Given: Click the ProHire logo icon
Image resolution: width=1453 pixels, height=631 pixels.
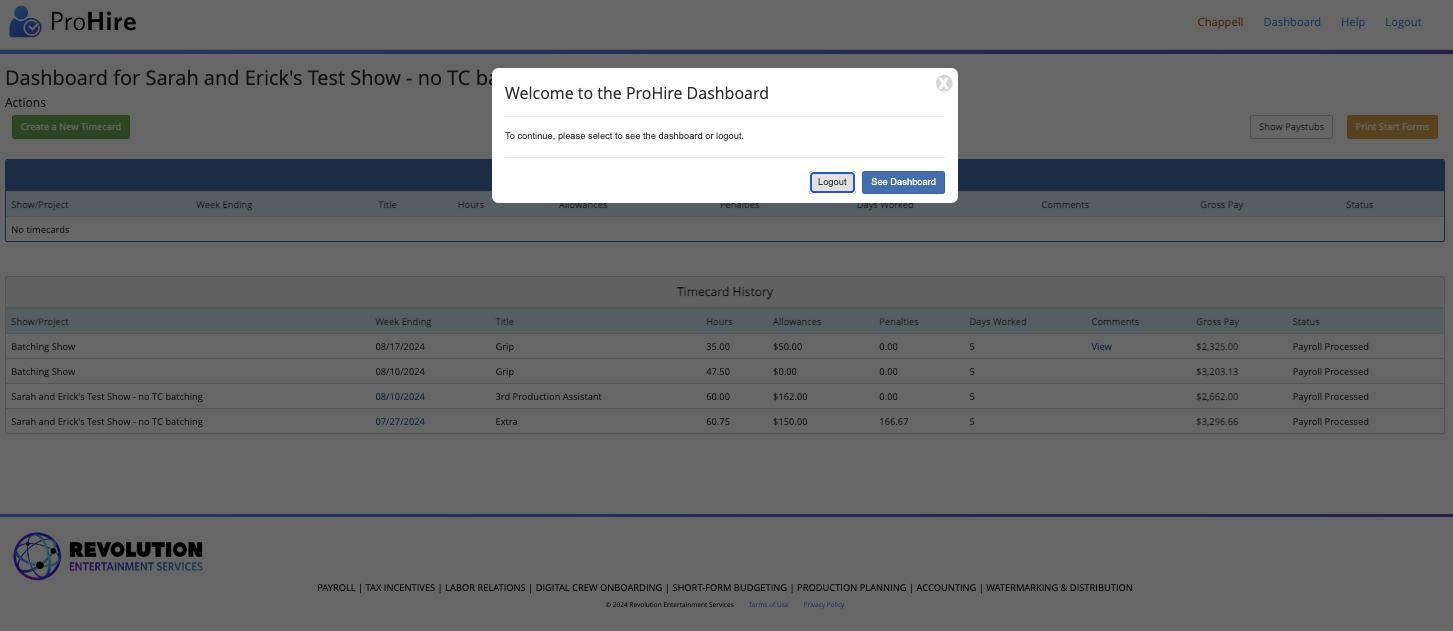Looking at the screenshot, I should point(25,21).
